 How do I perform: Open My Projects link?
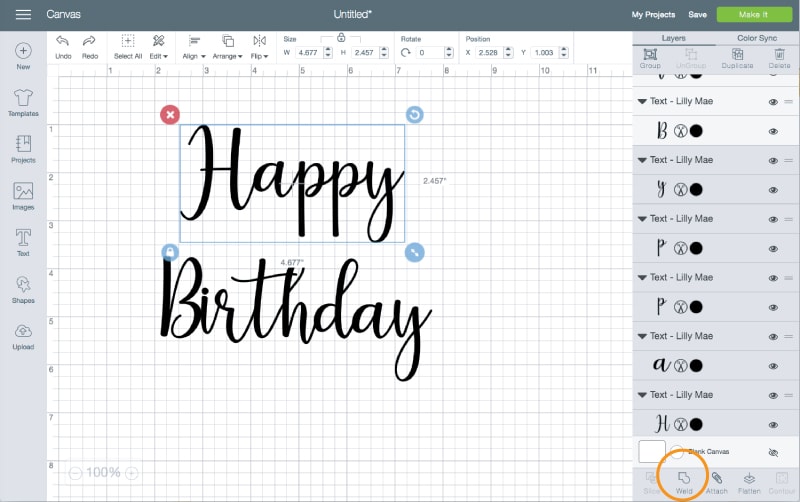[x=653, y=15]
